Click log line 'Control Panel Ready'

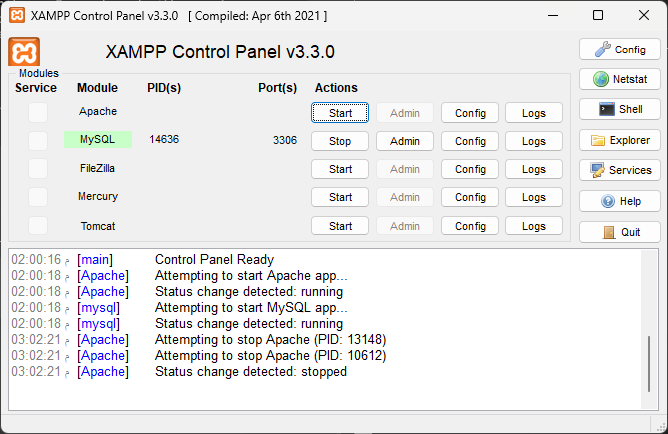(x=214, y=259)
